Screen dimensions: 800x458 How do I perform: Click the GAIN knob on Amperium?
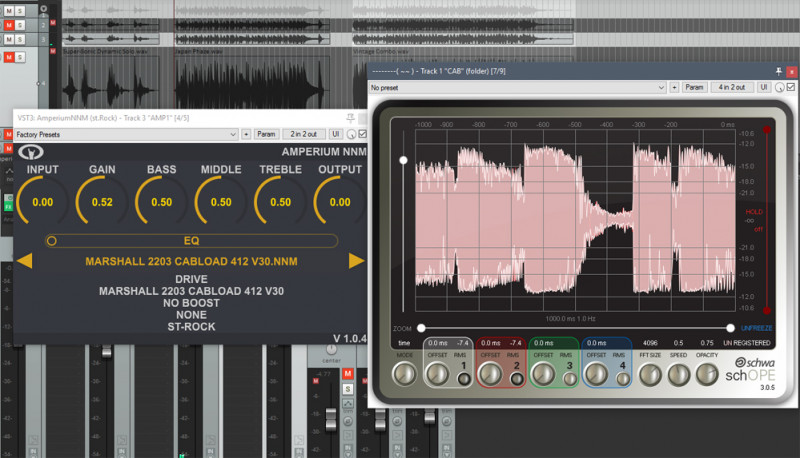[x=101, y=202]
